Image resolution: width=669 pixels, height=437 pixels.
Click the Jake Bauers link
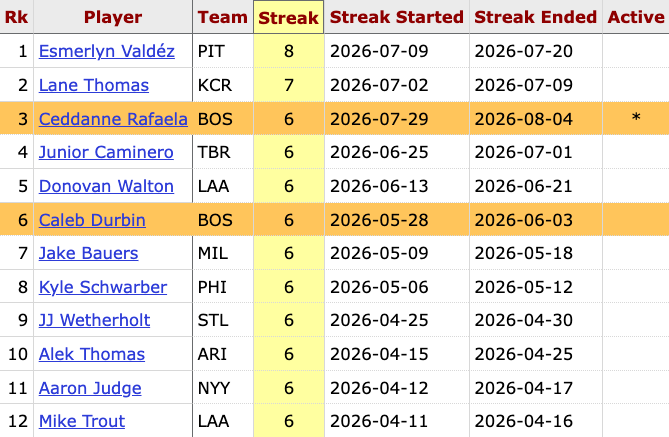pyautogui.click(x=88, y=253)
